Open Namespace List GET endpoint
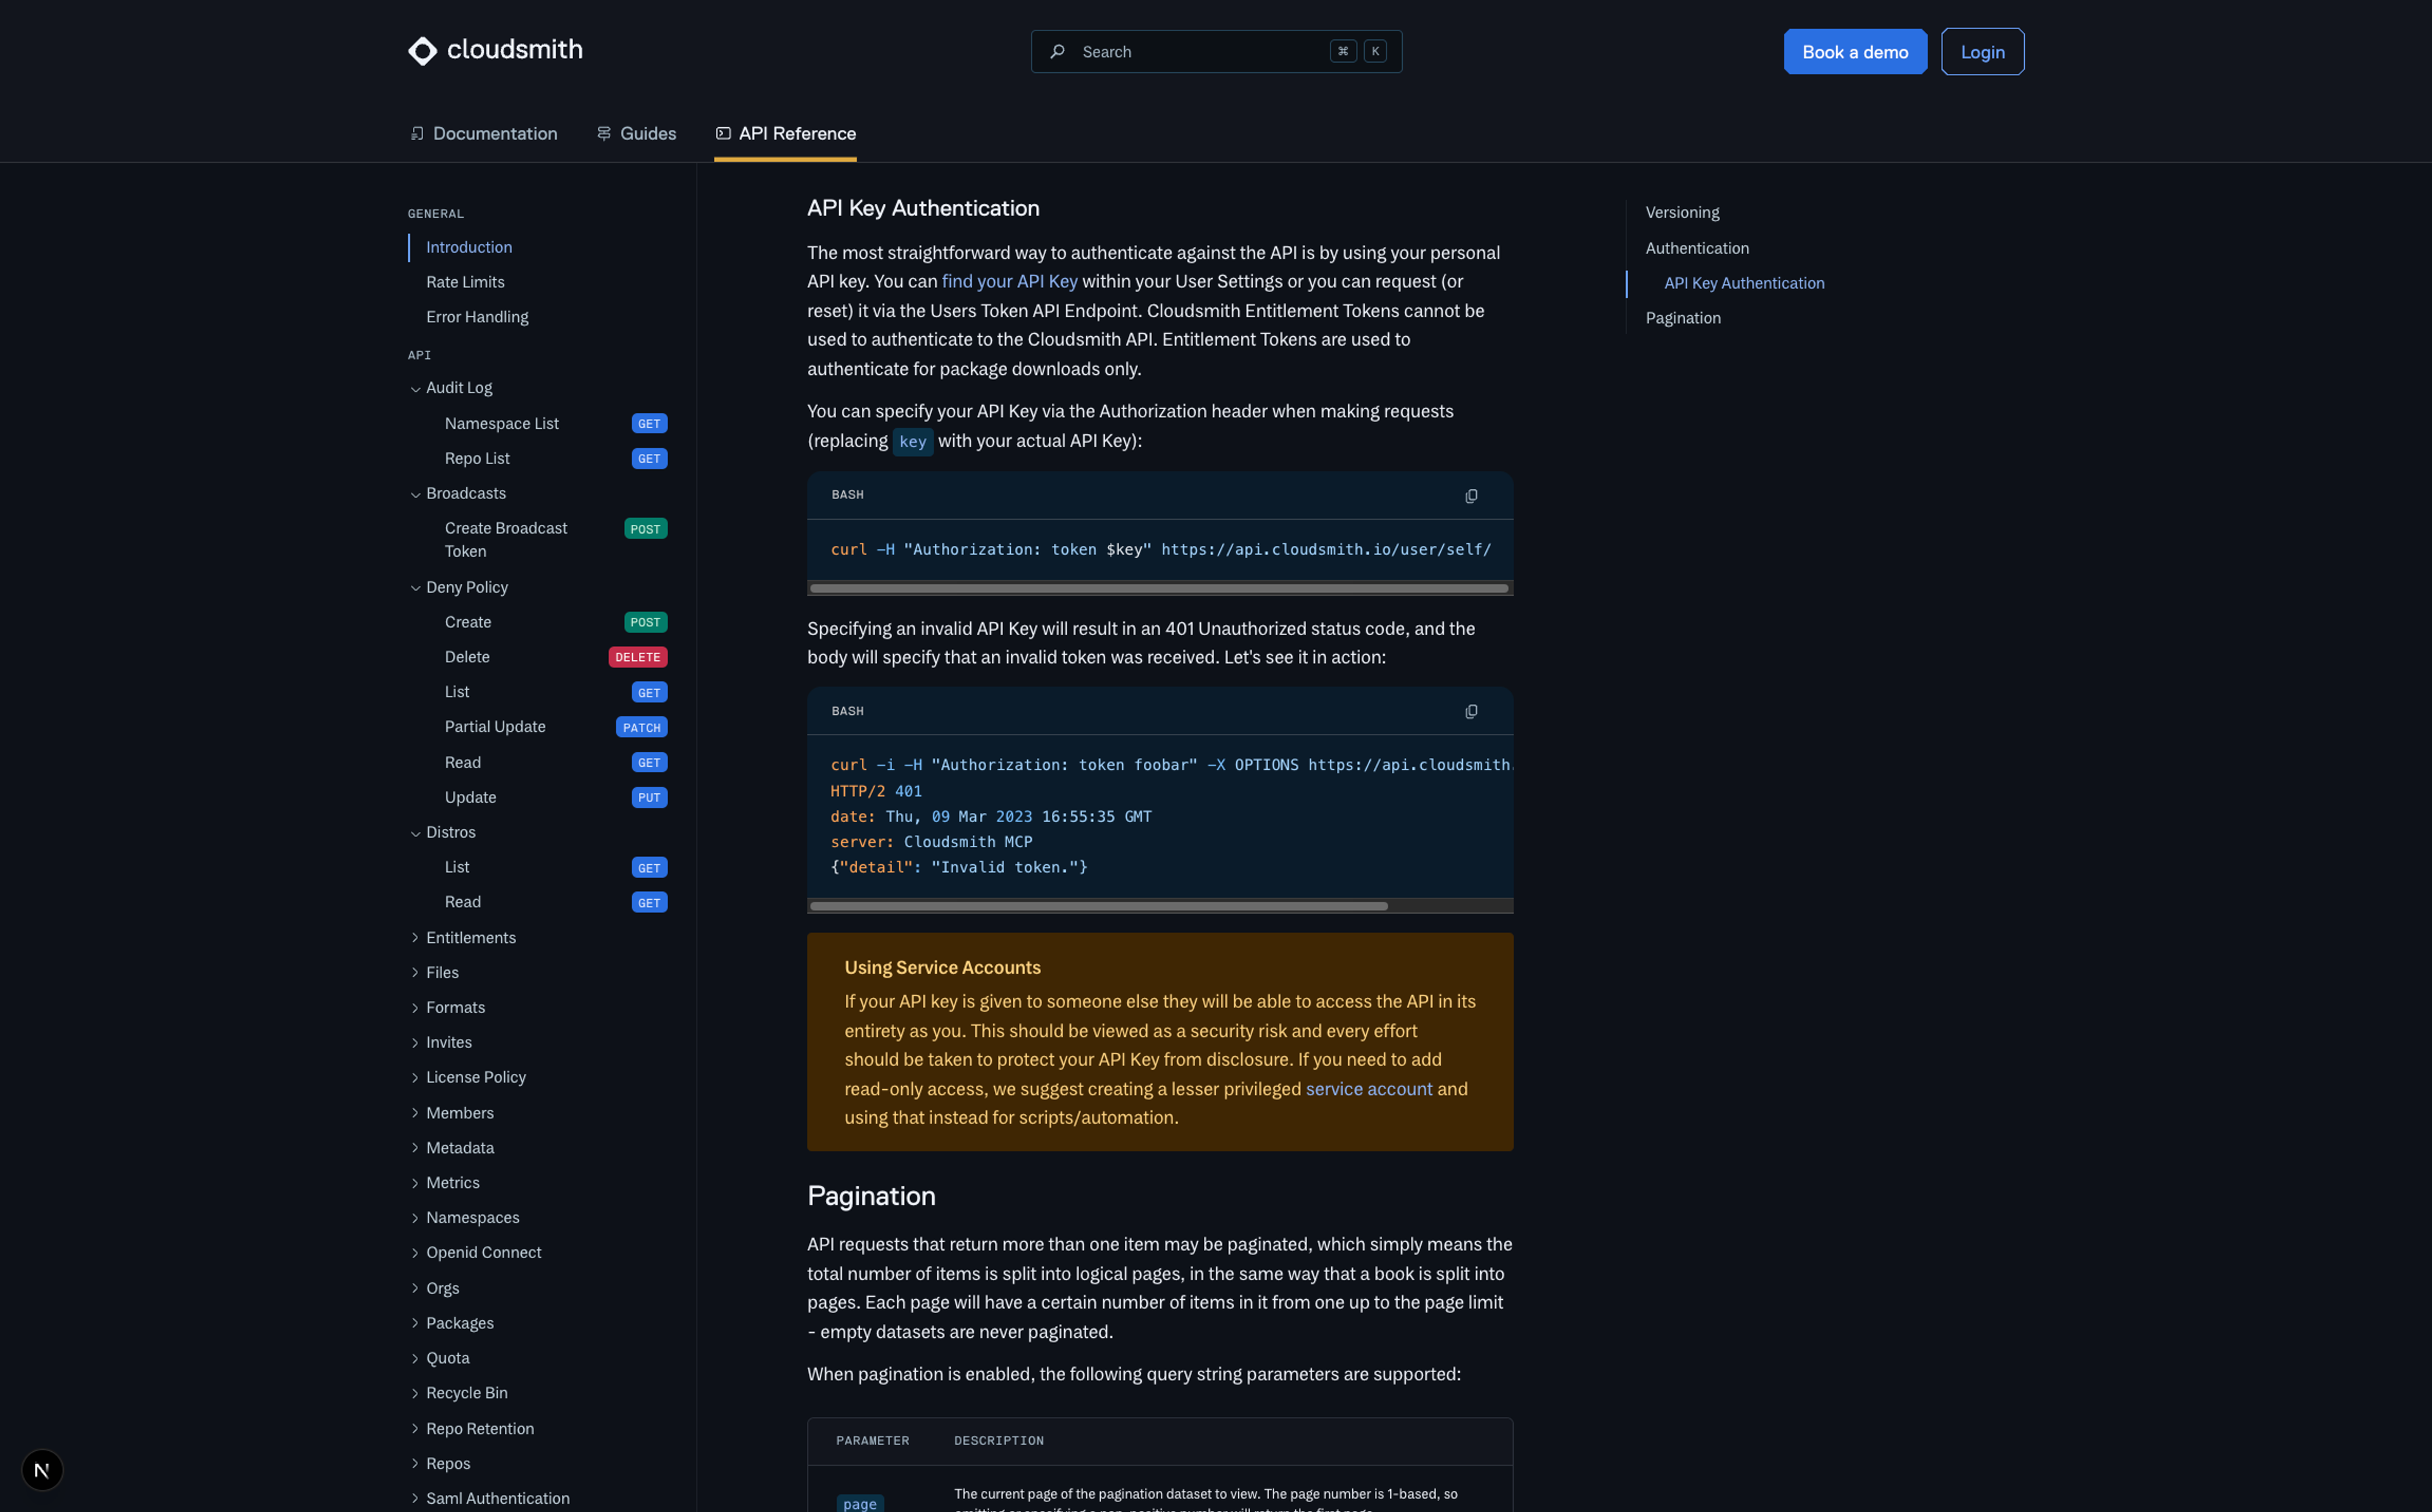 click(555, 424)
